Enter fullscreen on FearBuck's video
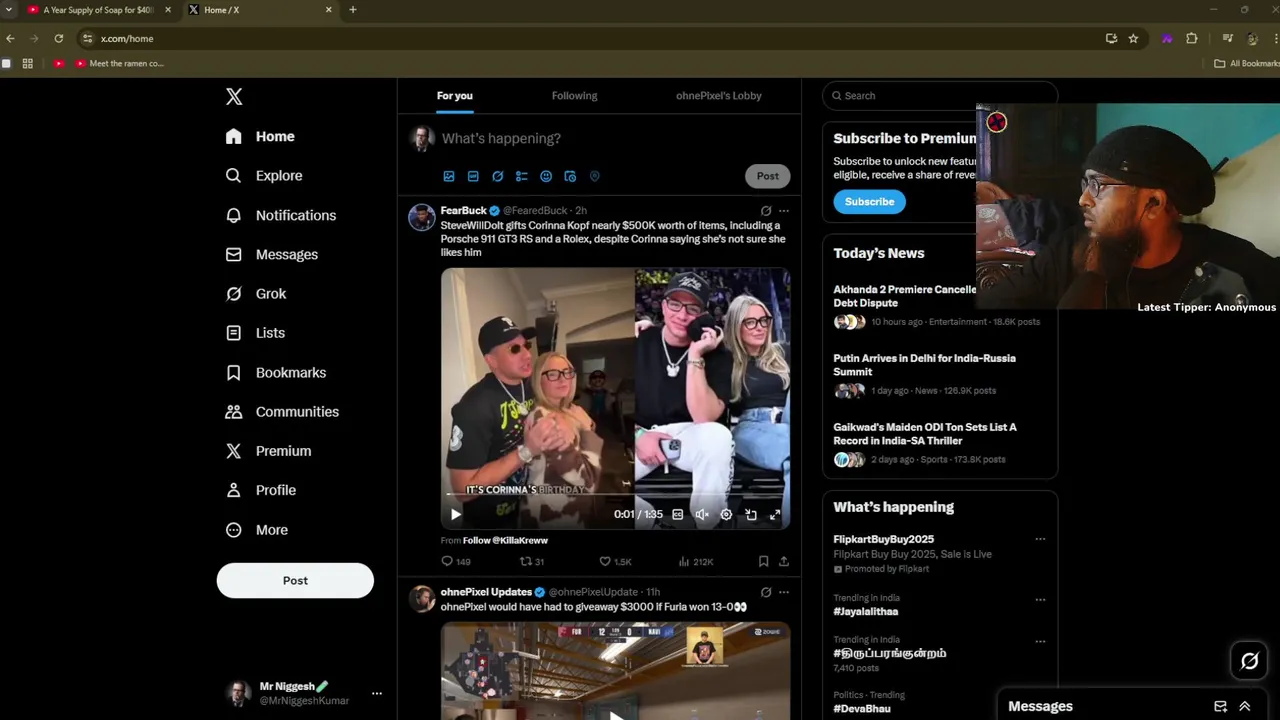1280x720 pixels. click(775, 514)
